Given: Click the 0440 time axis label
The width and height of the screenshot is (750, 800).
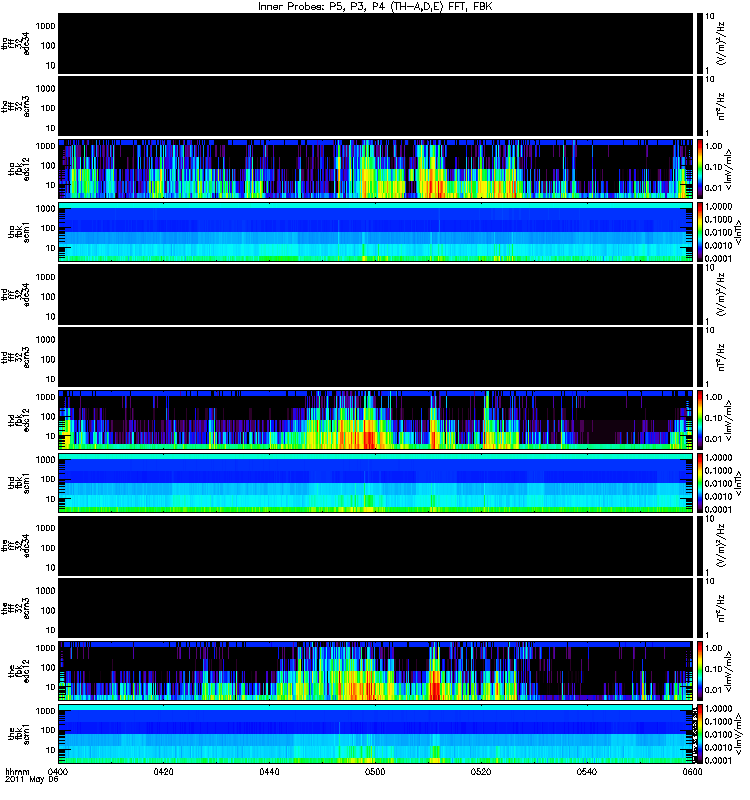Looking at the screenshot, I should click(x=269, y=771).
